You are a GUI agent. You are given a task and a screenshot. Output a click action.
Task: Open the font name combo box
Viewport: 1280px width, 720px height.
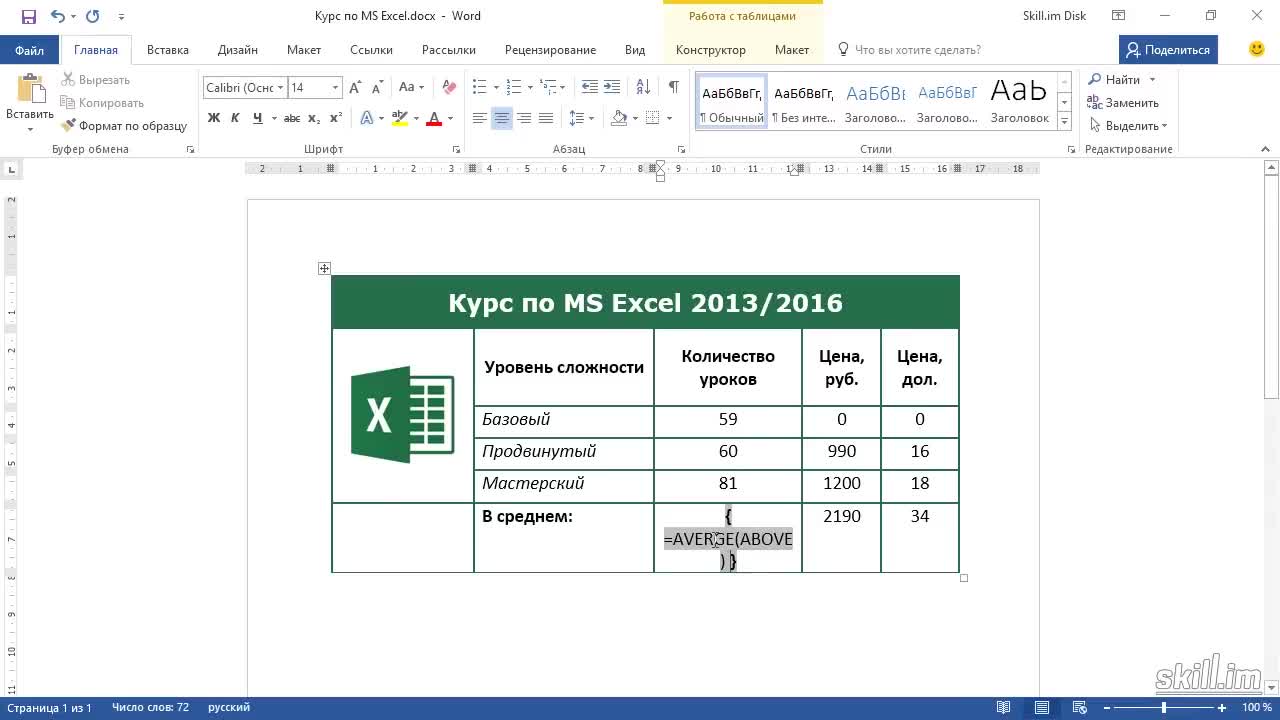(x=245, y=88)
